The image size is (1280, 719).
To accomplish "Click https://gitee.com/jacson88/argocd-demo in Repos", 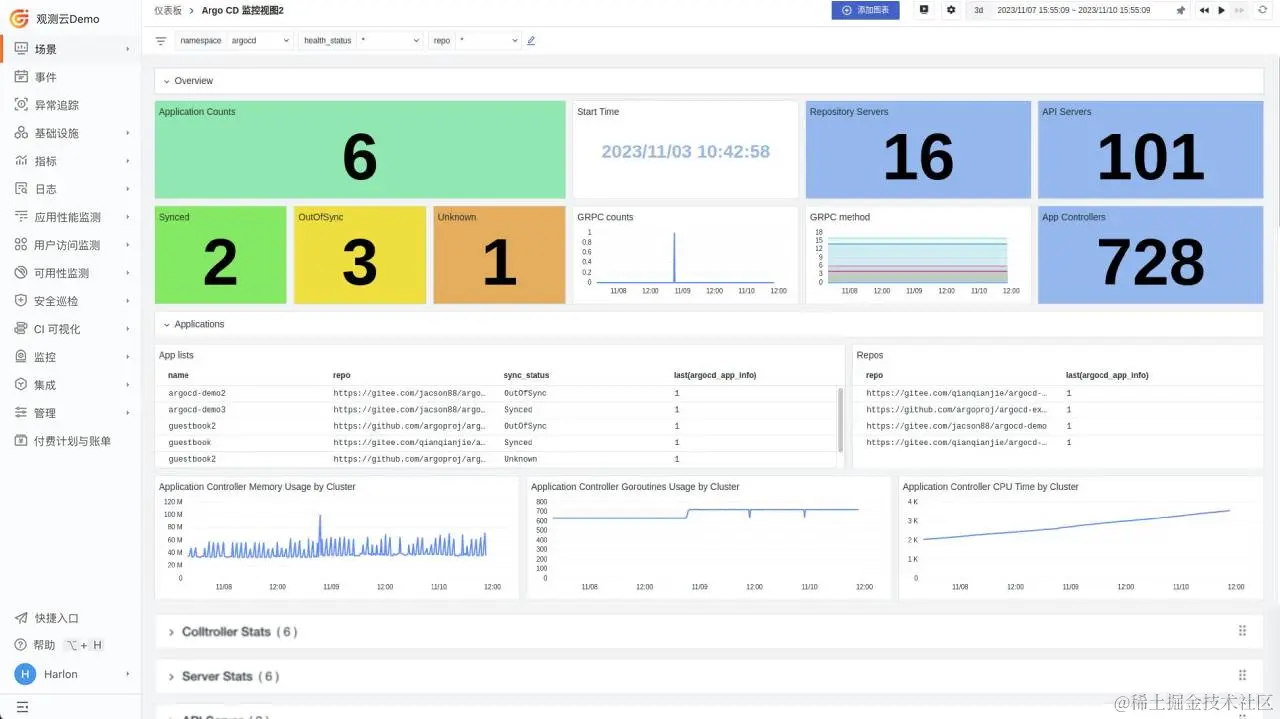I will [x=956, y=426].
